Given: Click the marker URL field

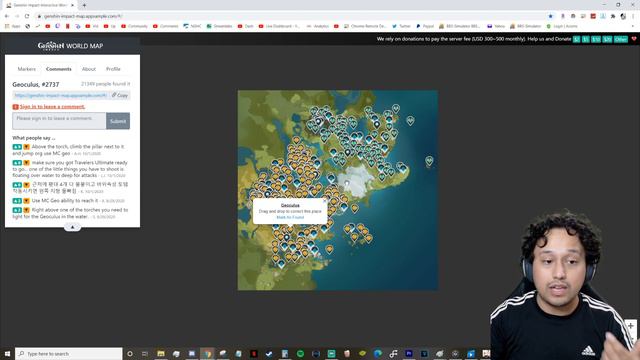Looking at the screenshot, I should click(x=61, y=95).
